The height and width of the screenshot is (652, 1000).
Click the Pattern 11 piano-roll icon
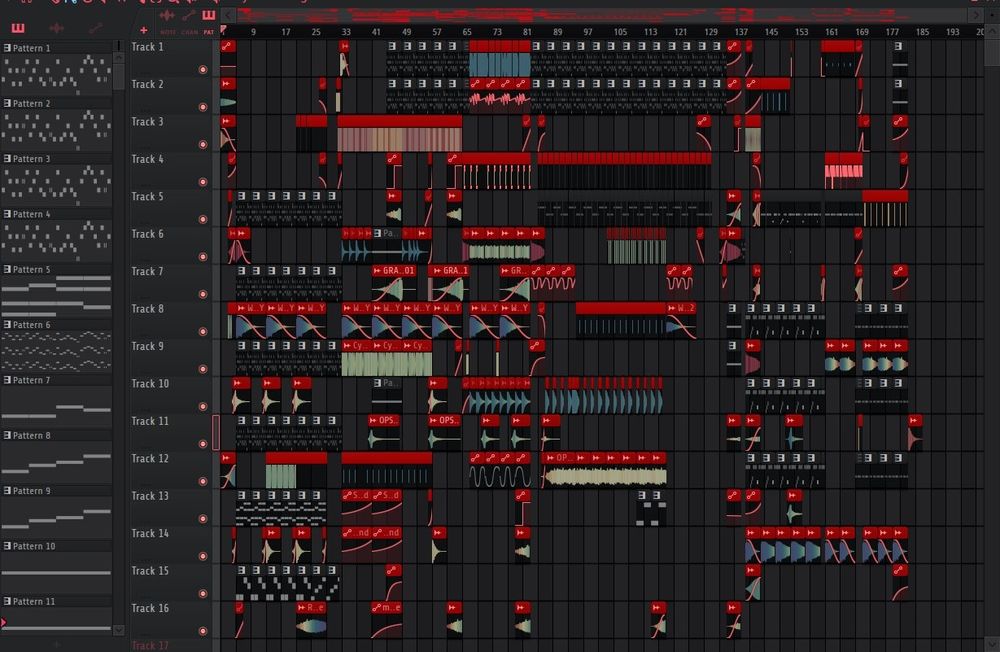(x=7, y=602)
